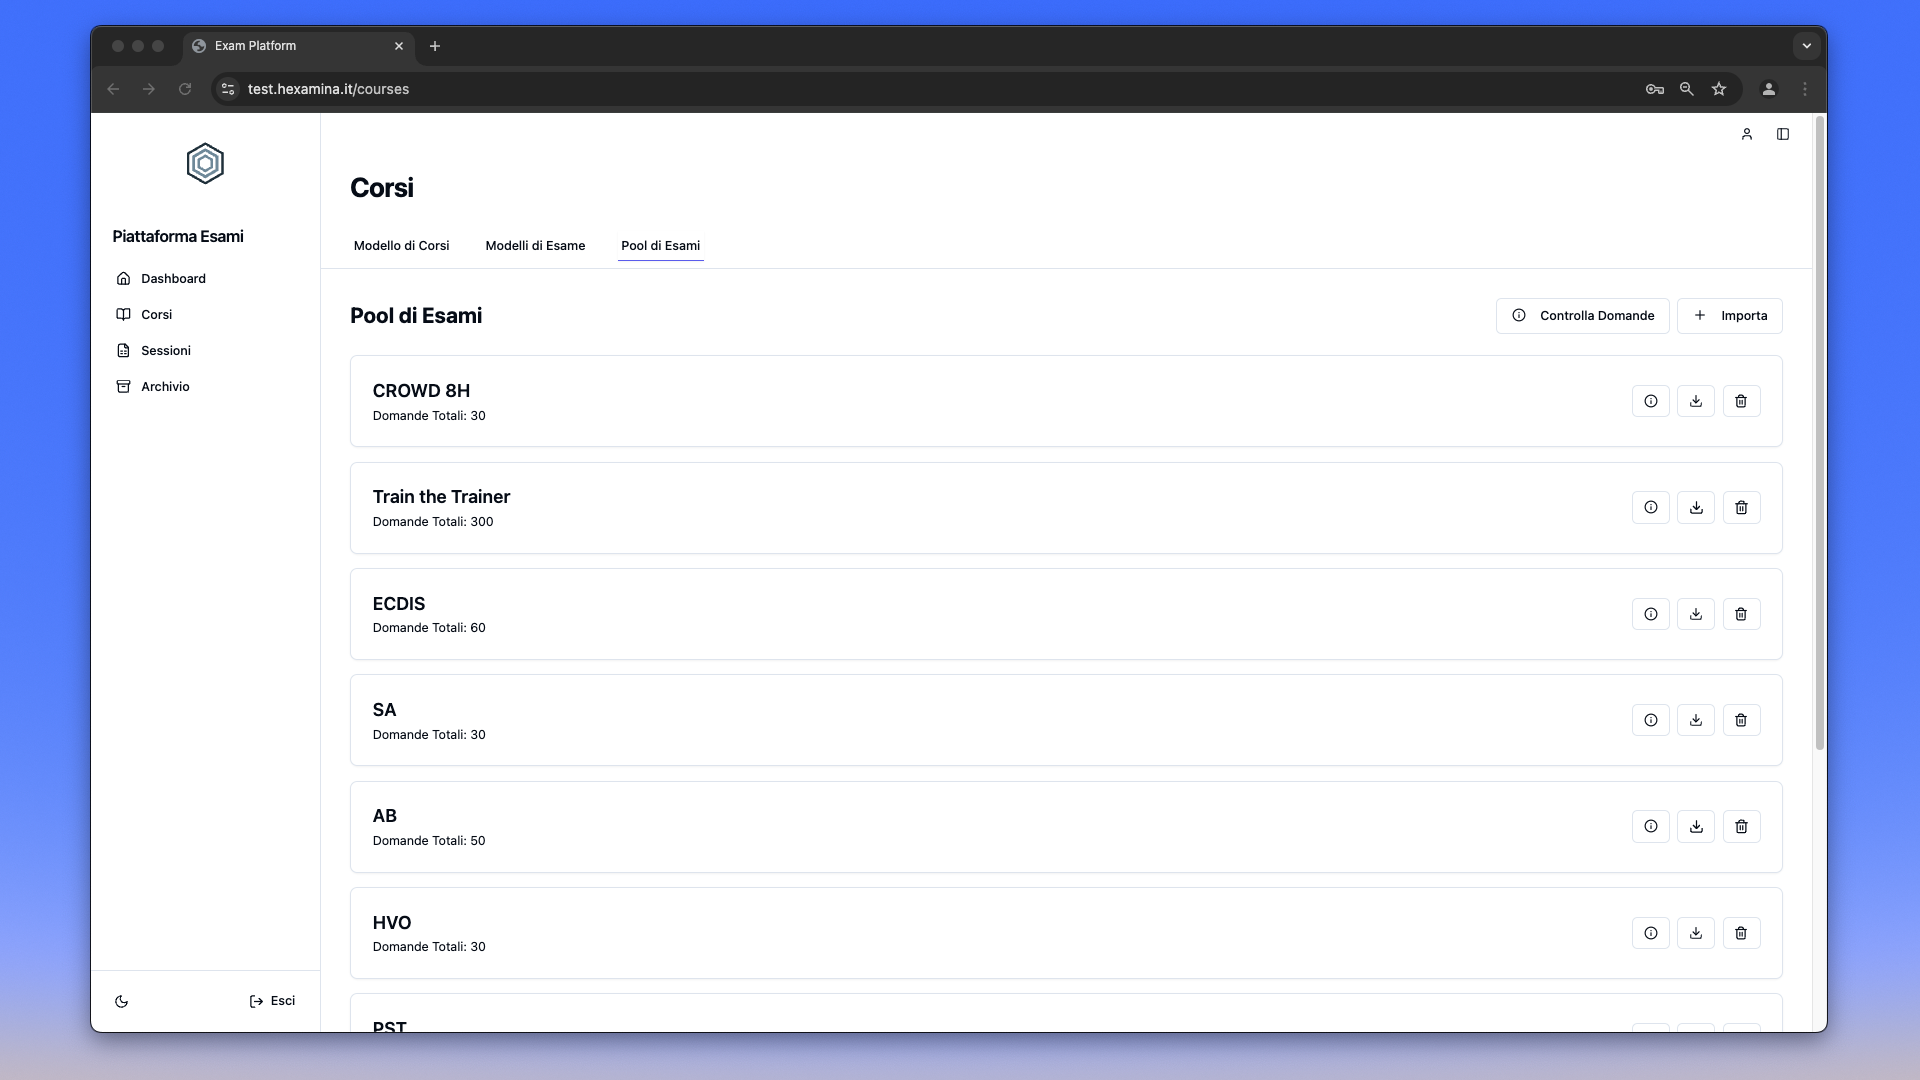Click Esci to log out
Viewport: 1920px width, 1080px height.
[x=272, y=1001]
